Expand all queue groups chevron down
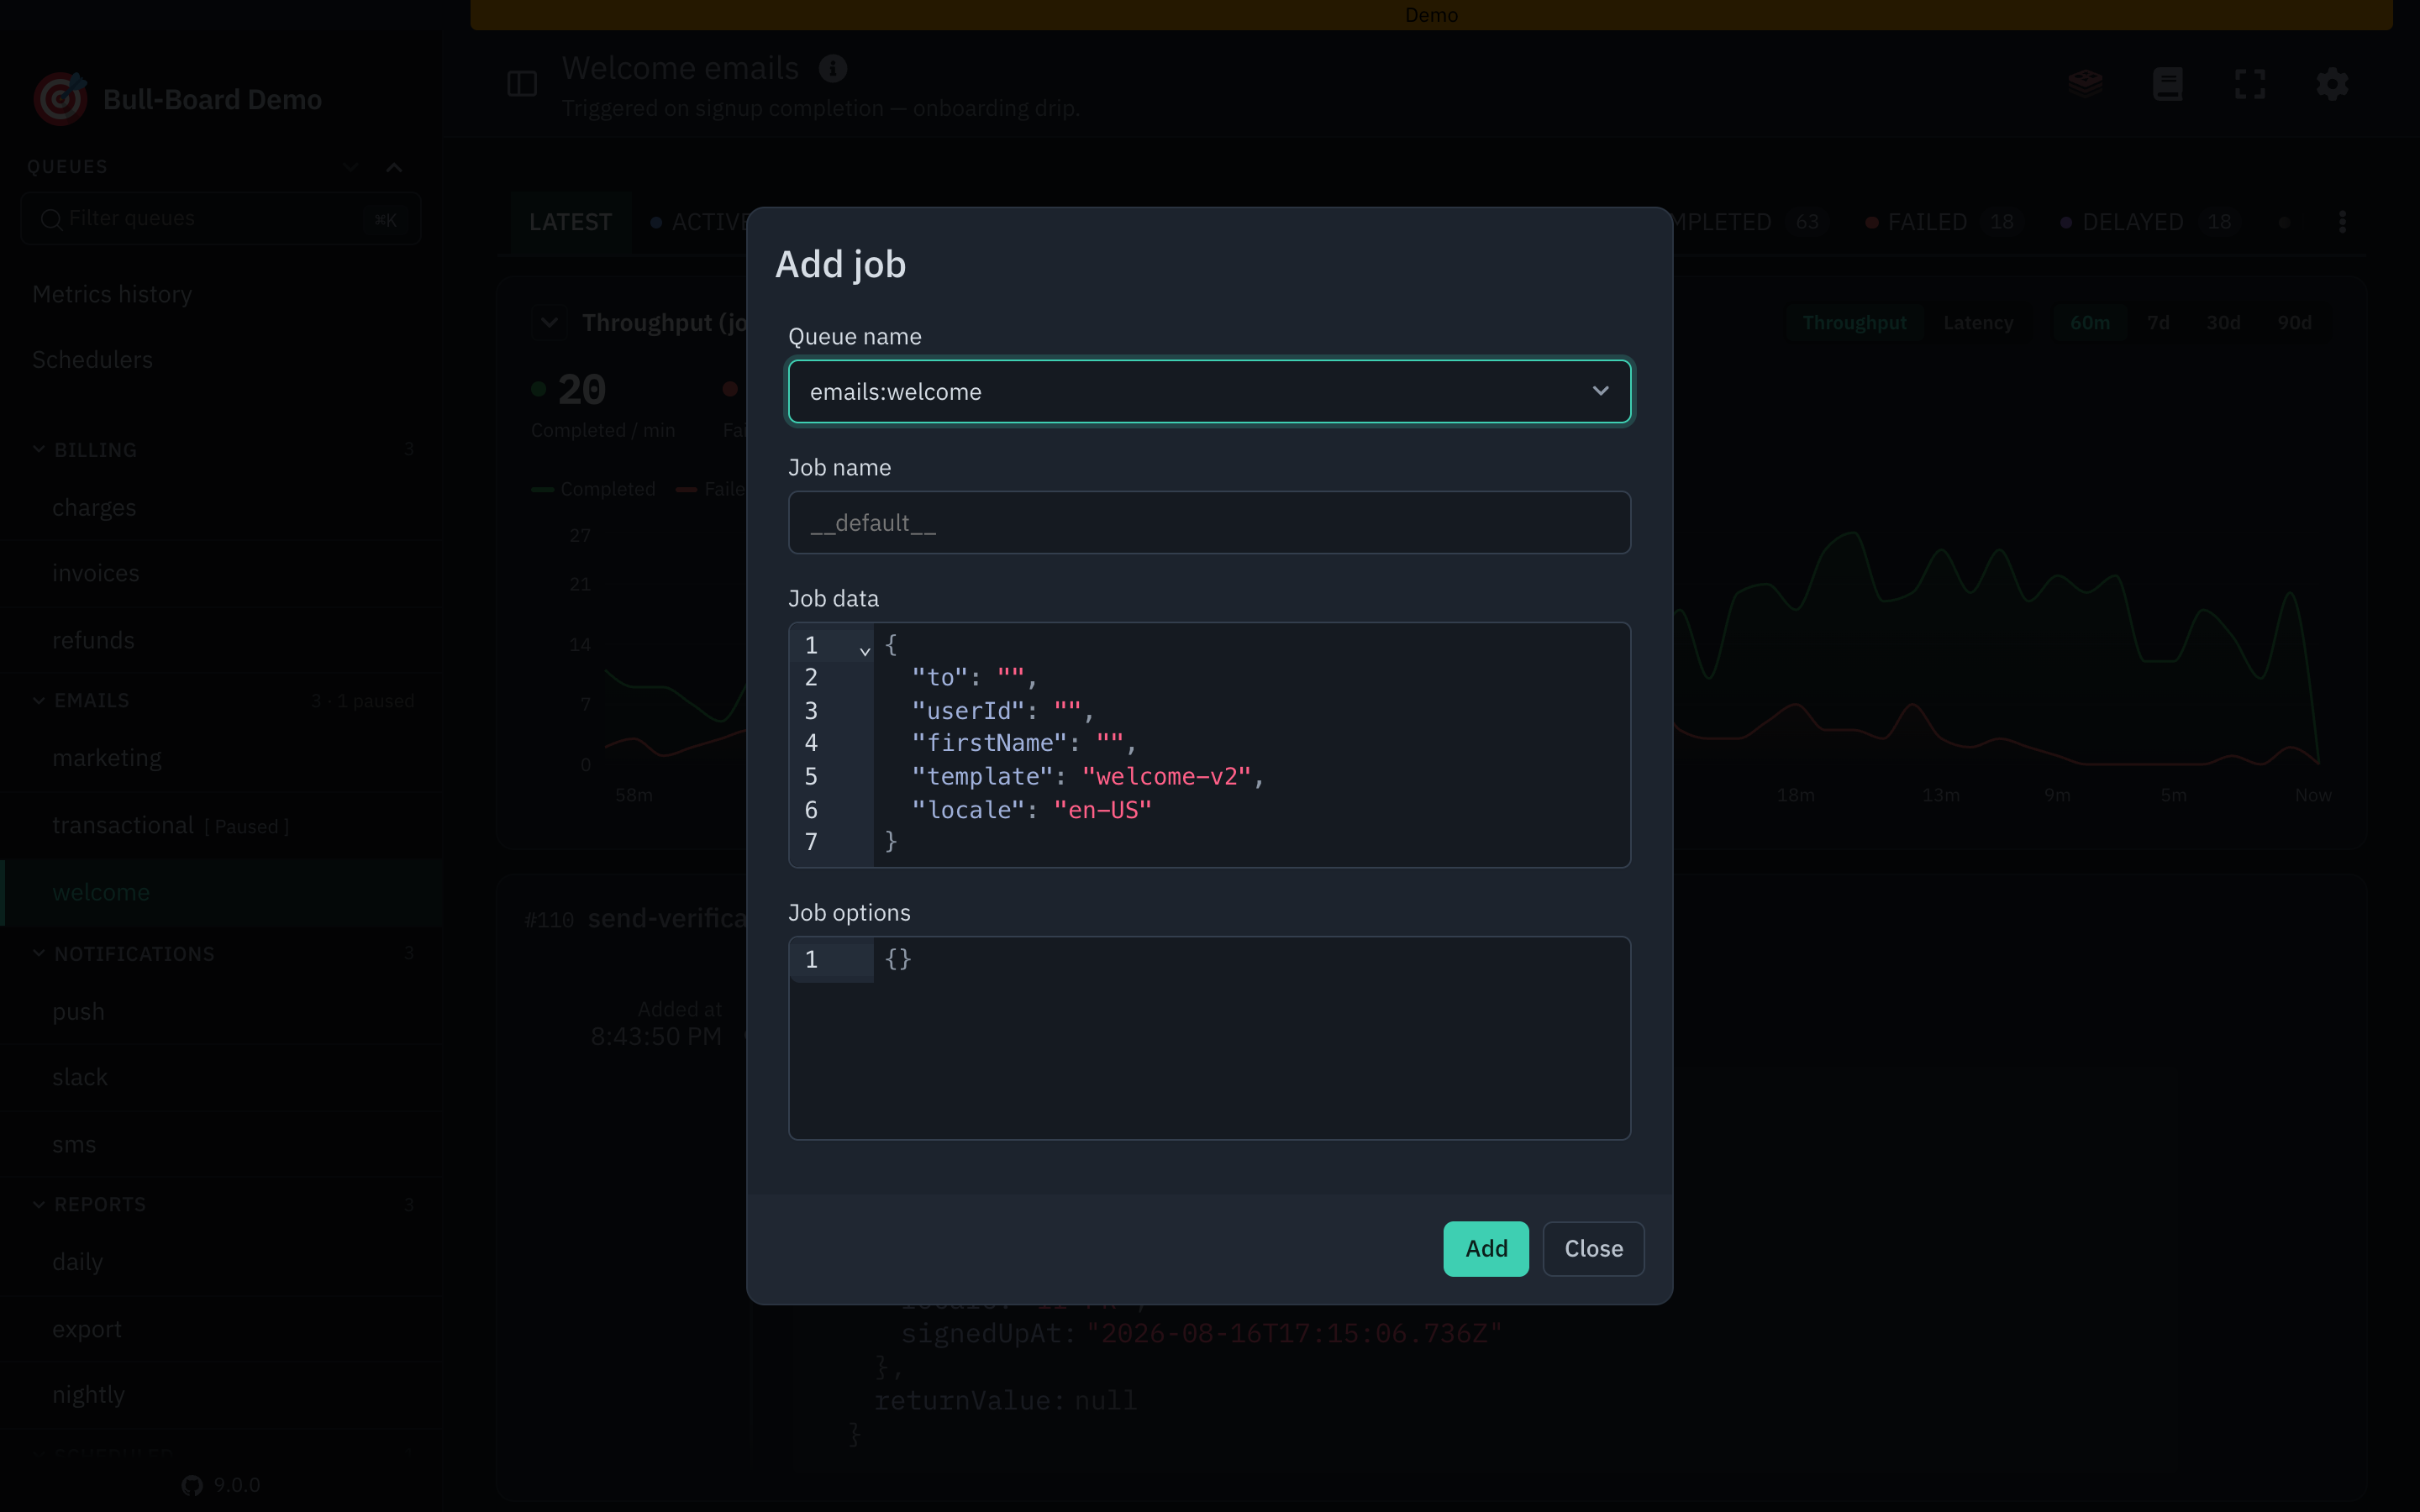Screen dimensions: 2420x1512 point(350,167)
